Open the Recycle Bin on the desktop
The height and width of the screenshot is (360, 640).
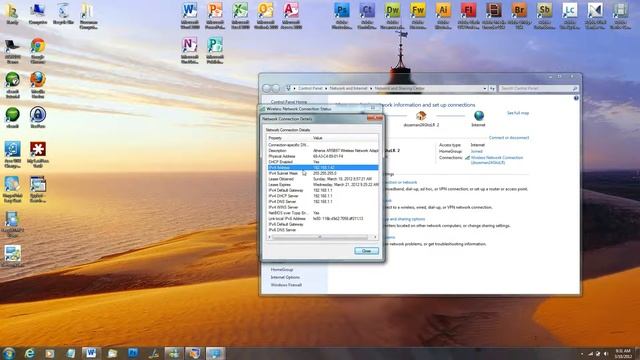pos(63,13)
